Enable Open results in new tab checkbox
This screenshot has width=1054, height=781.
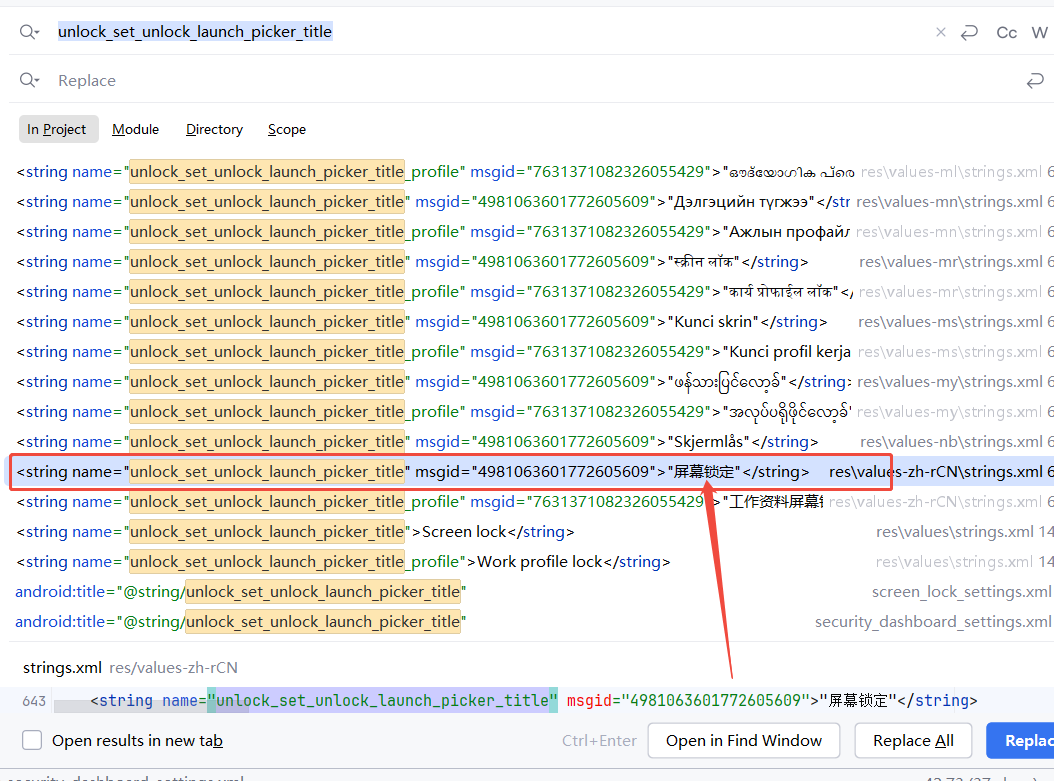pos(32,740)
